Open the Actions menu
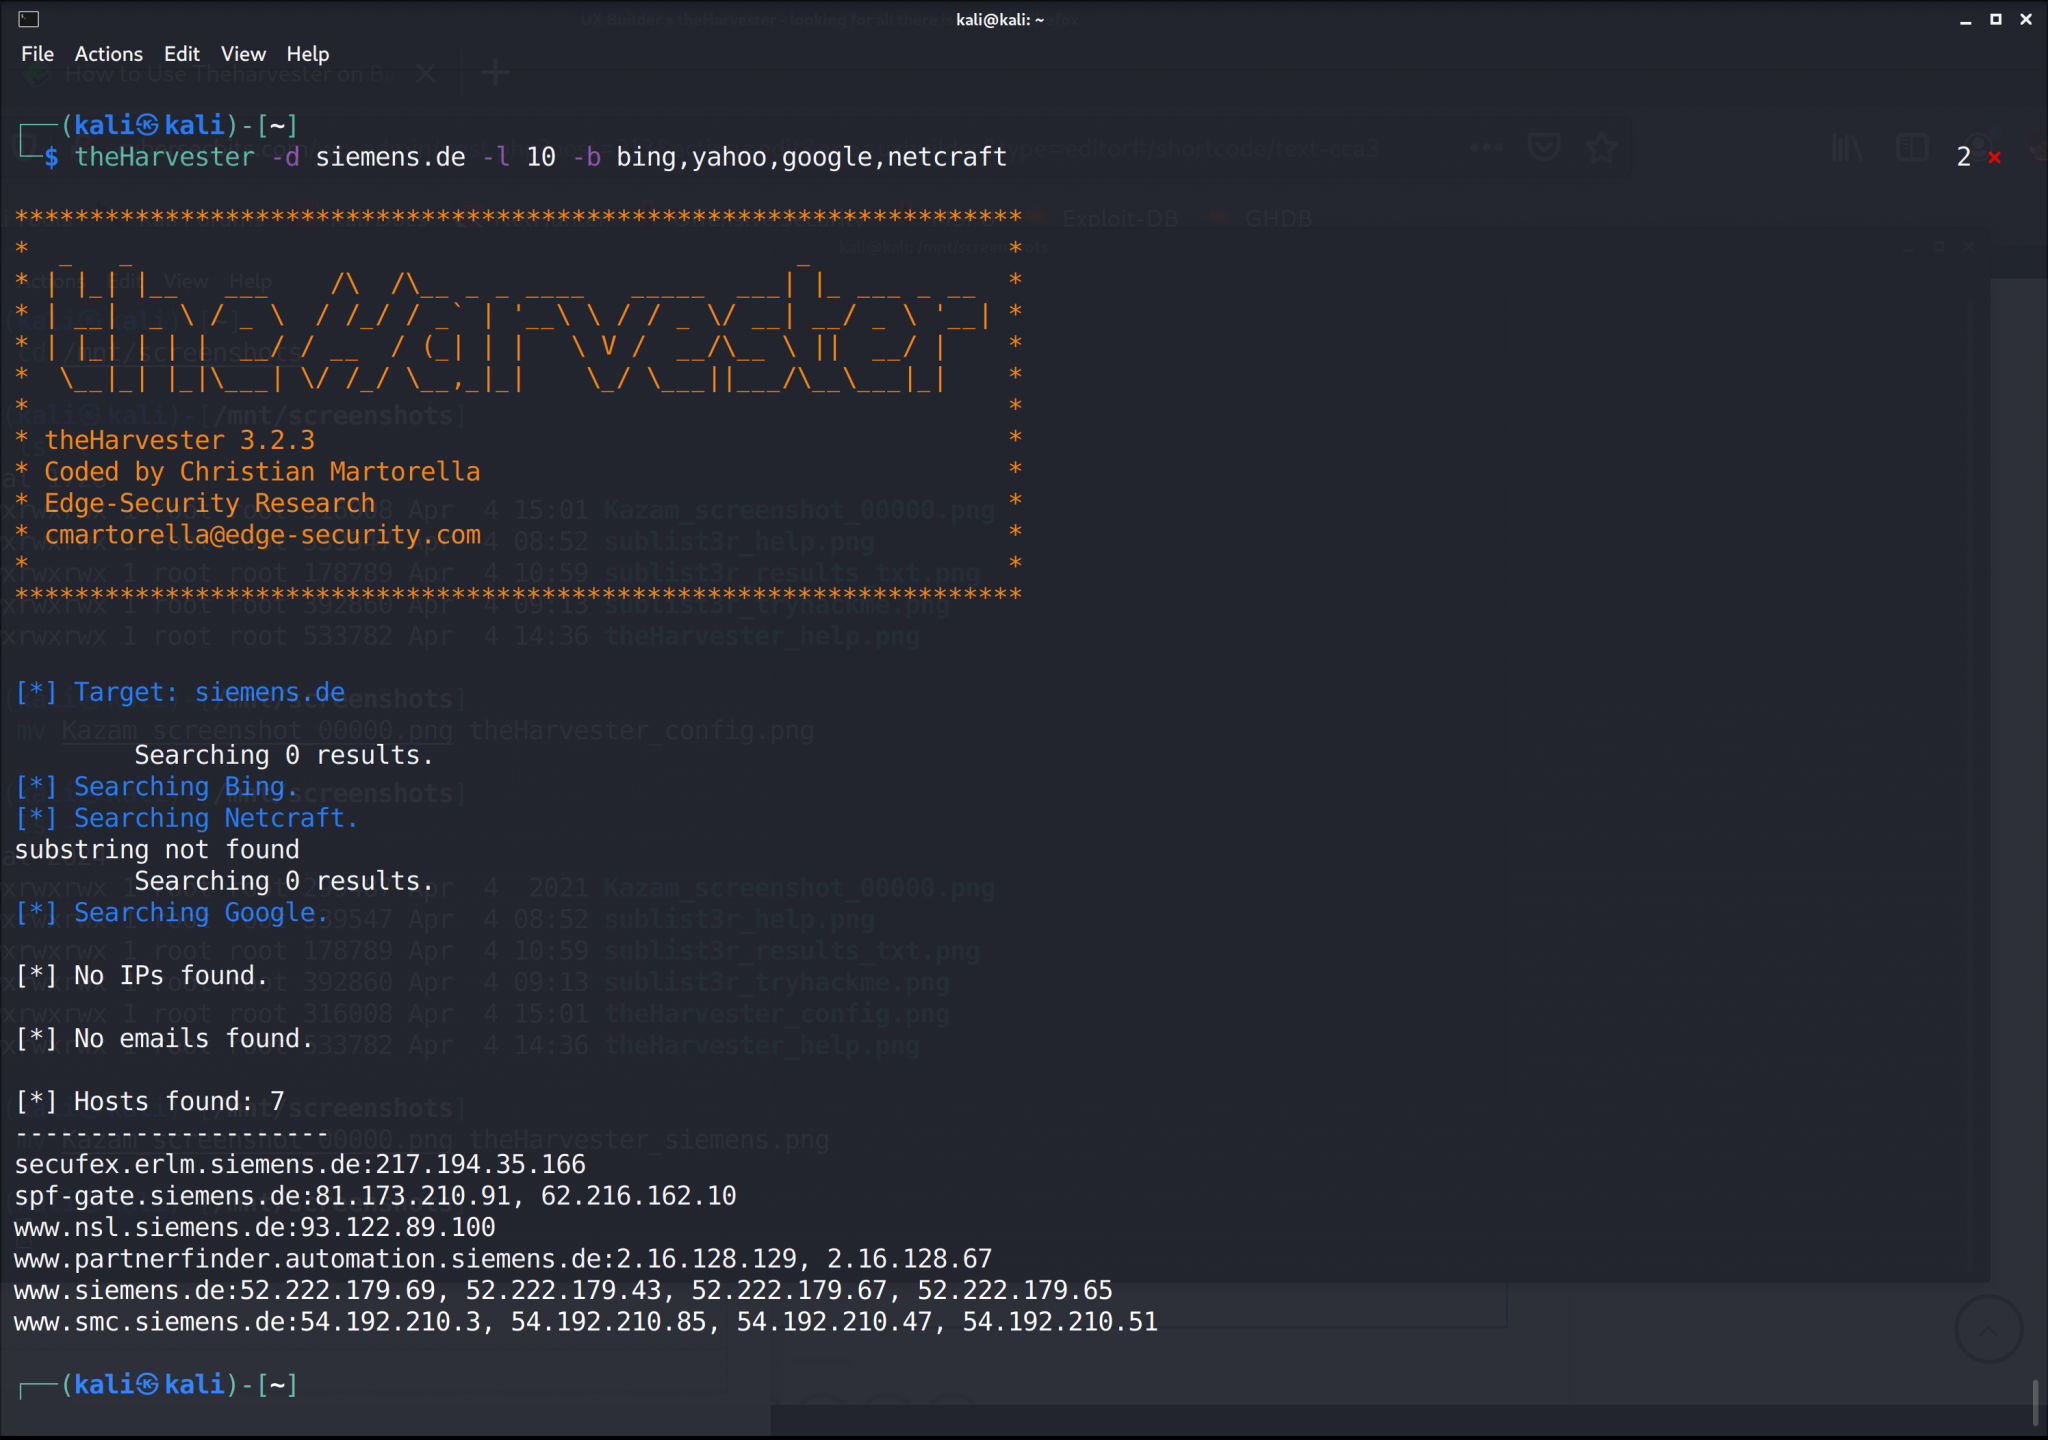Screen dimensions: 2048x1440 108,54
